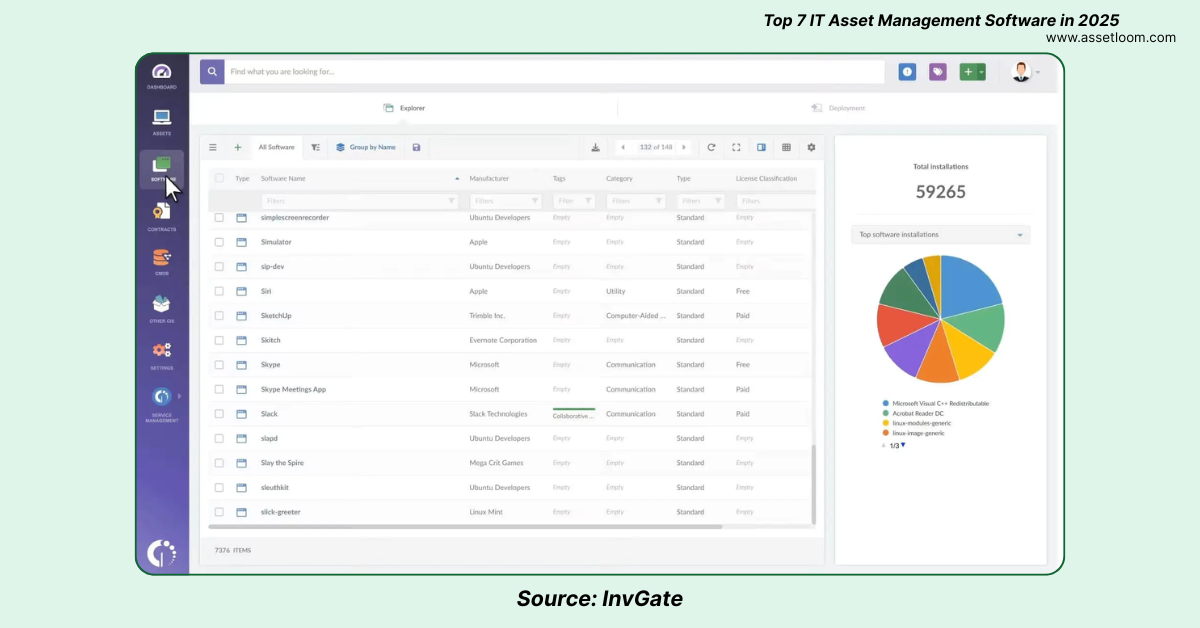Screen dimensions: 1200x628
Task: Open the list settings gear icon
Action: [811, 147]
